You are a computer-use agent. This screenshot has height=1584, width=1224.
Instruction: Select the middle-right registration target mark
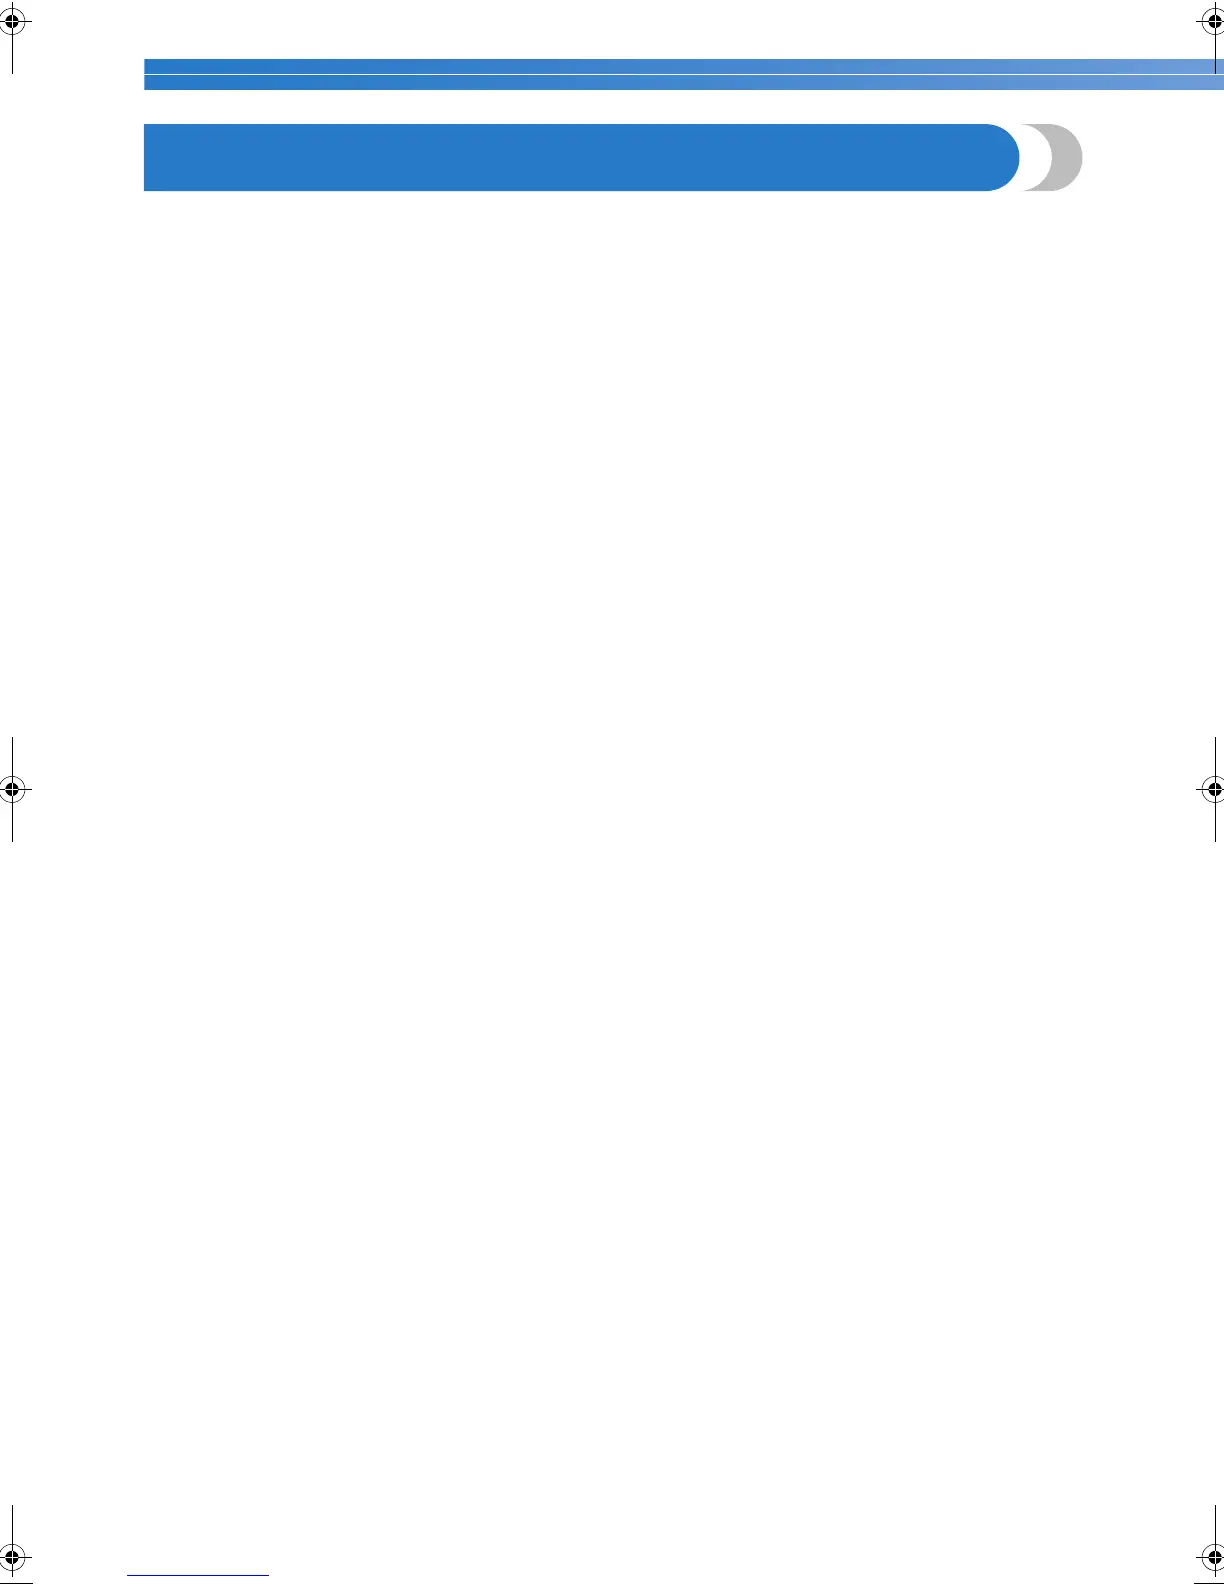coord(1213,789)
